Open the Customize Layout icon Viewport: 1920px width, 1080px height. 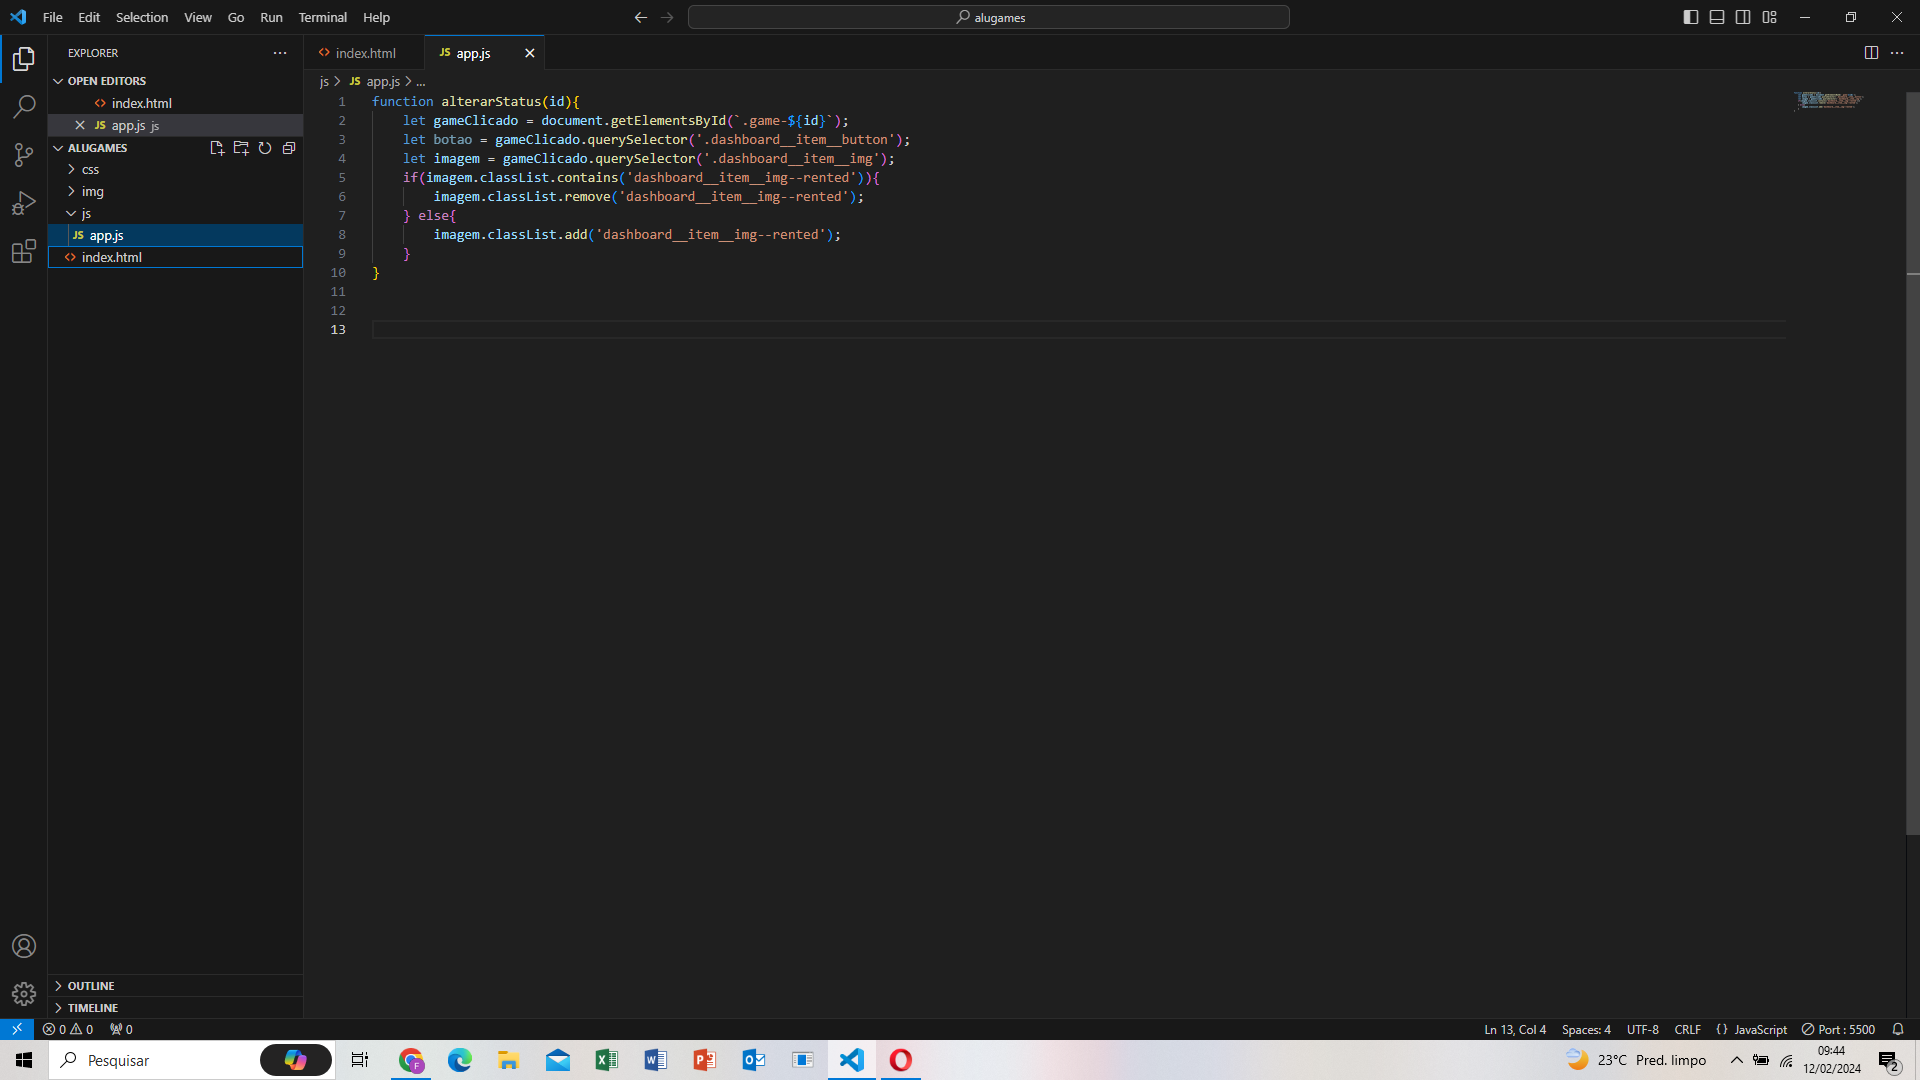[x=1770, y=17]
